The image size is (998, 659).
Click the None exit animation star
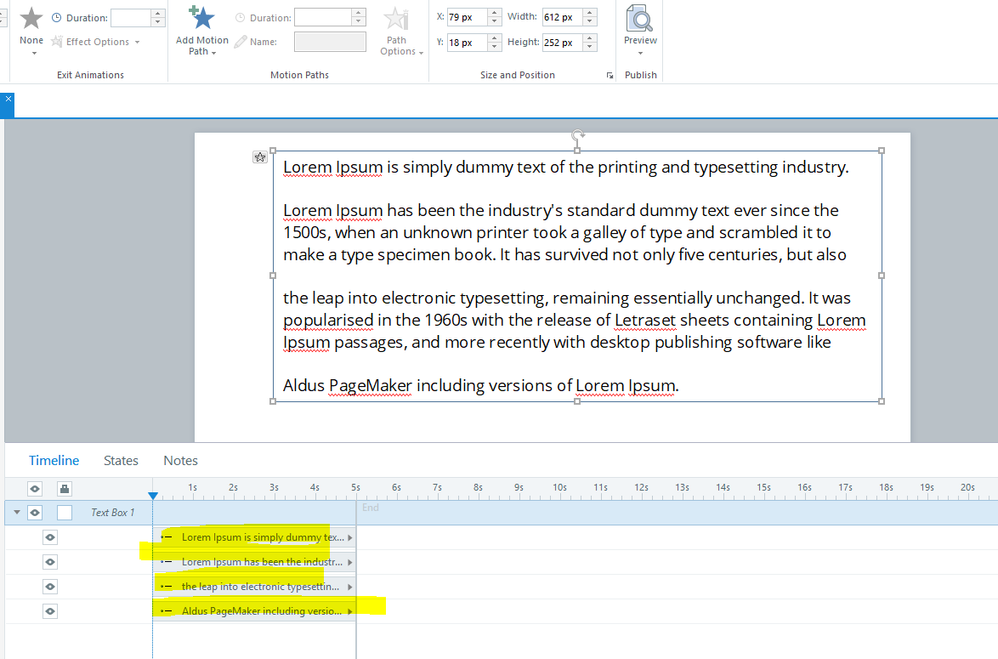point(32,18)
